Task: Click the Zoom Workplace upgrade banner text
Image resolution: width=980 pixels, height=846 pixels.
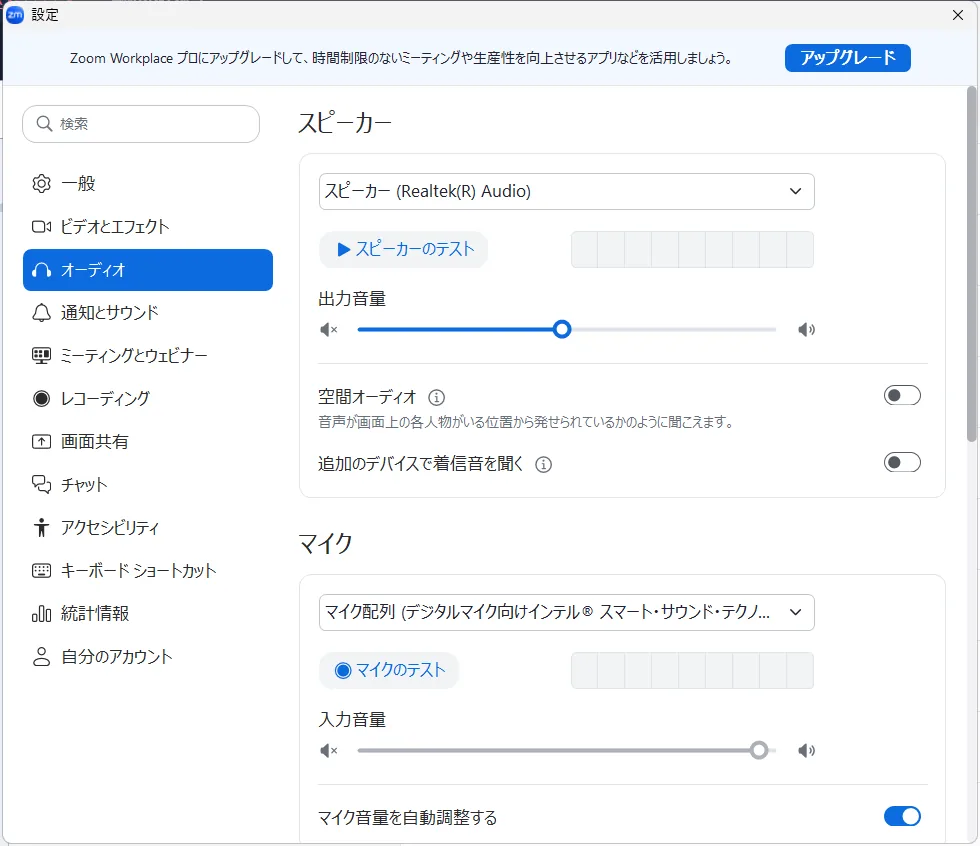Action: 401,58
